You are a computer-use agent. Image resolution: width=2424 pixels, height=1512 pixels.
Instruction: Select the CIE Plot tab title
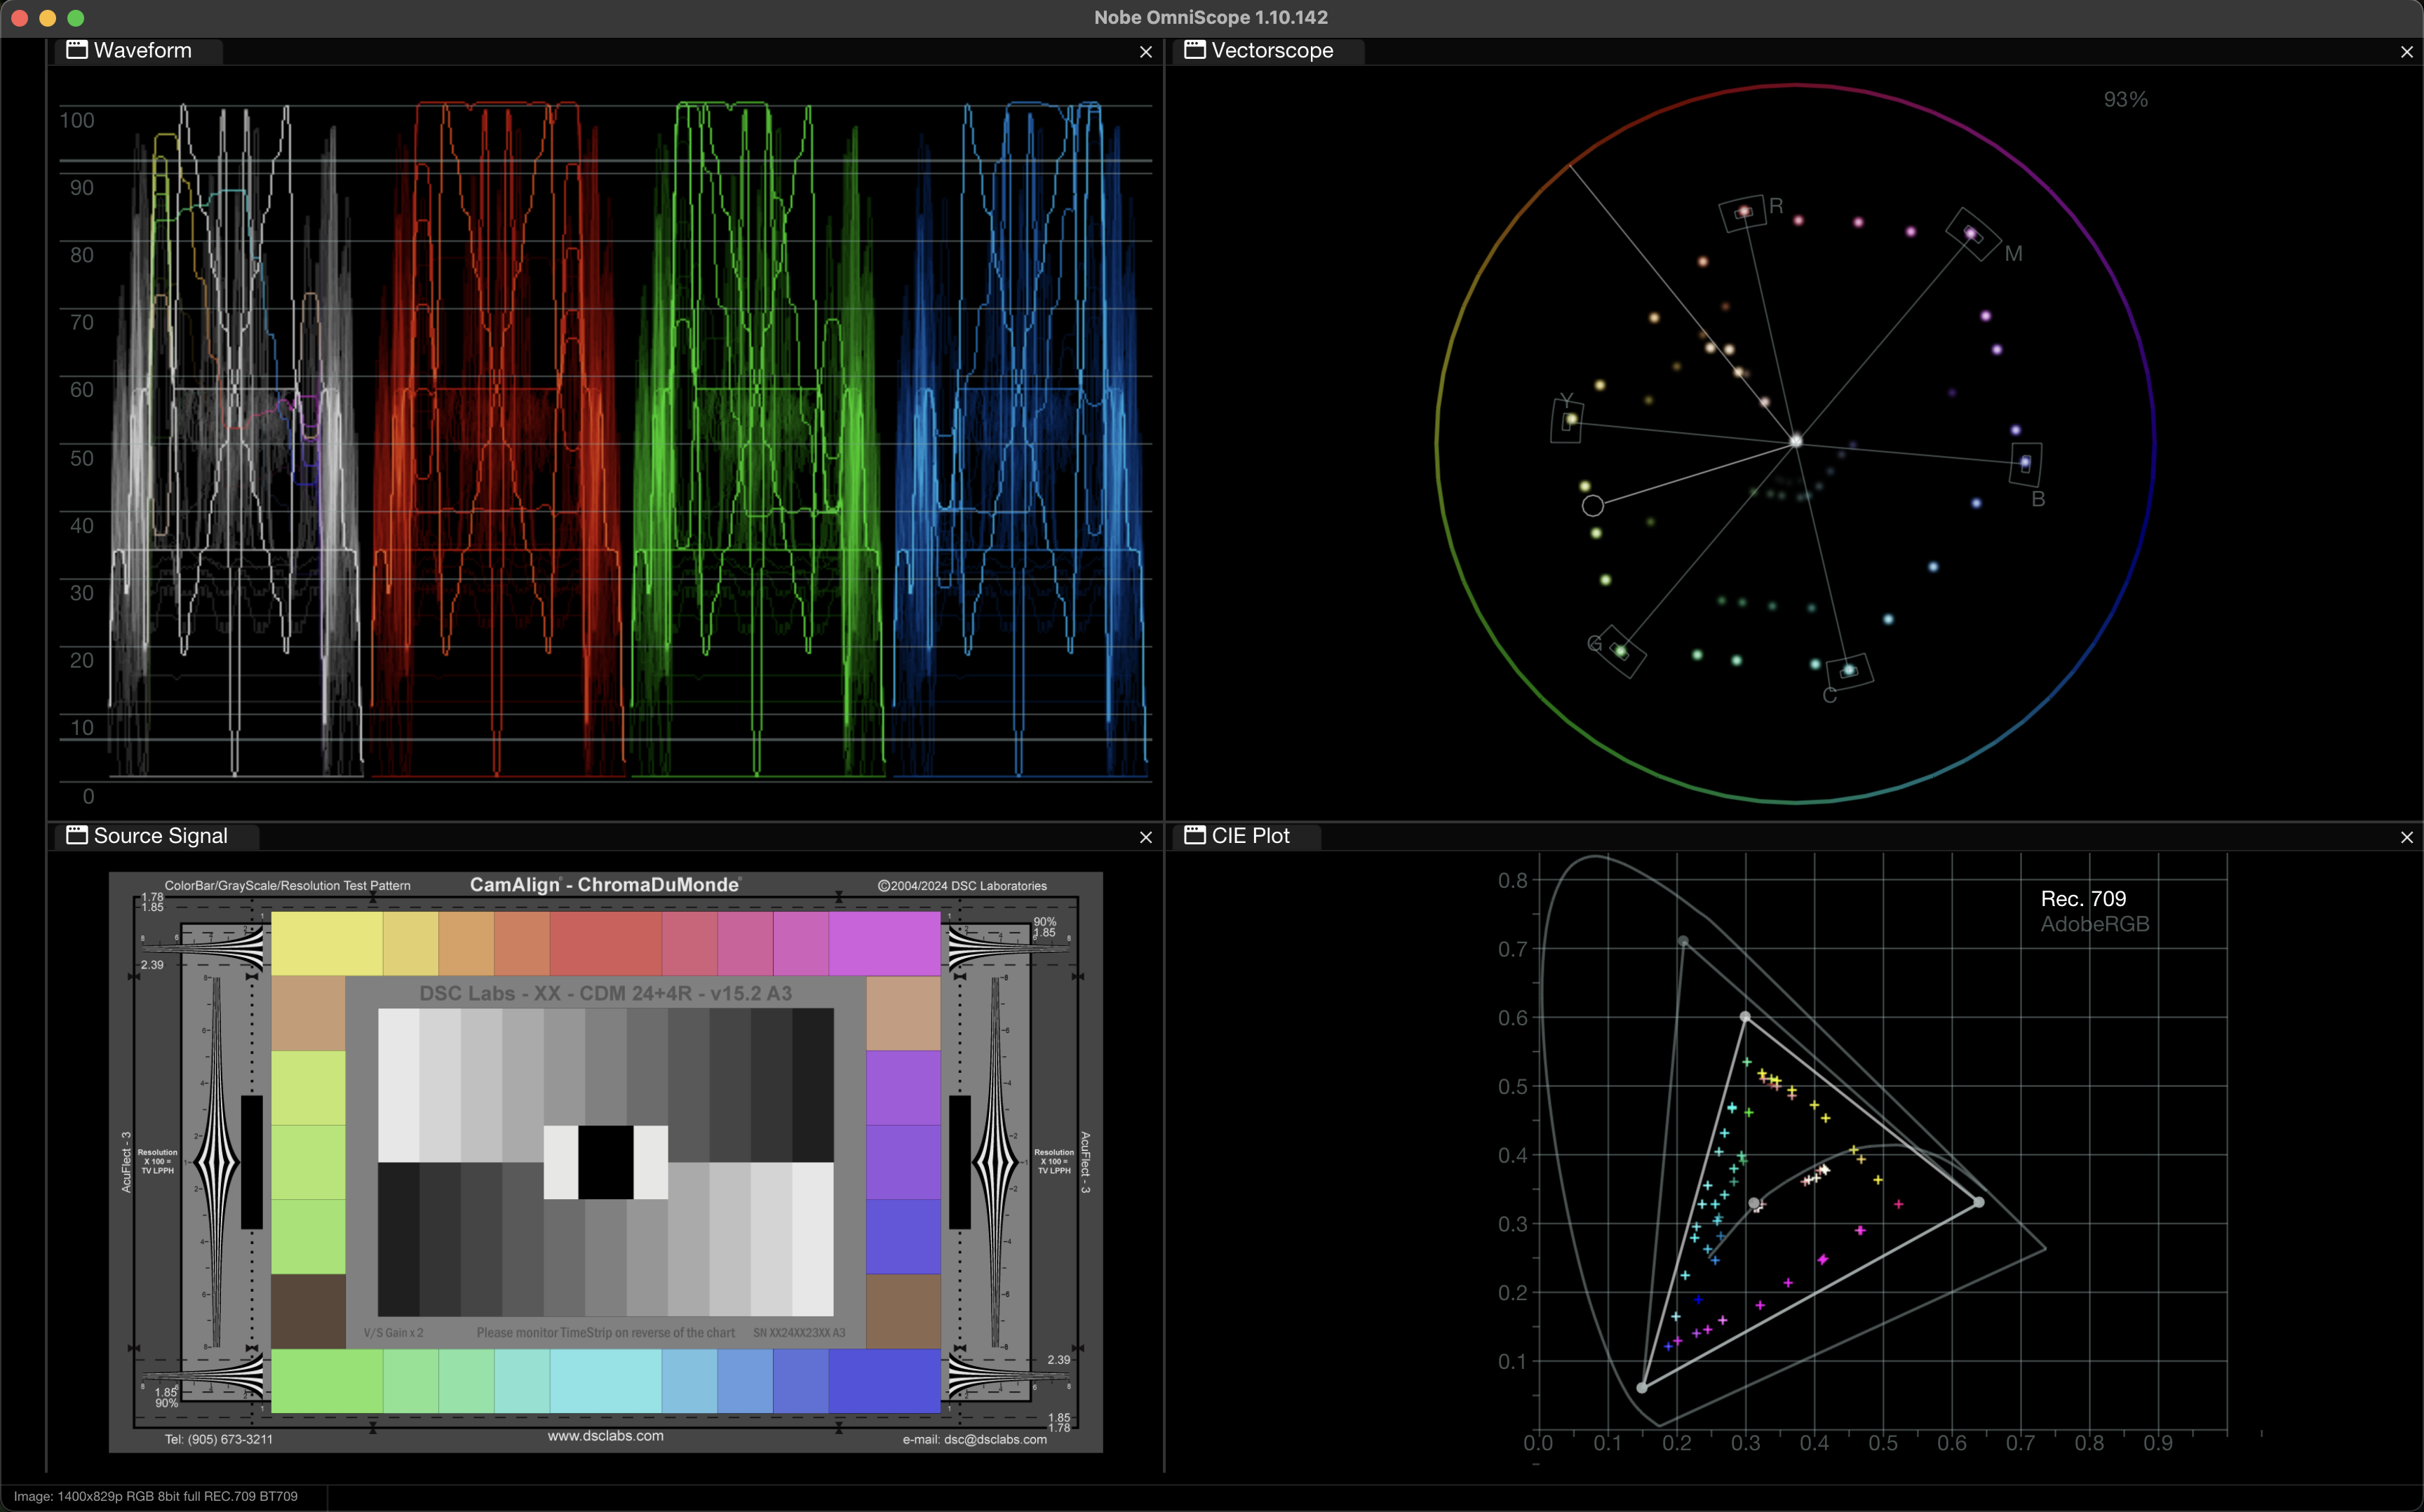[1250, 835]
